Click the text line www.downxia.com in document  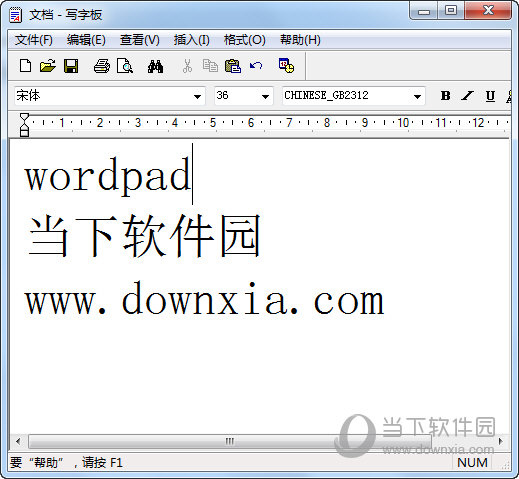tap(204, 298)
